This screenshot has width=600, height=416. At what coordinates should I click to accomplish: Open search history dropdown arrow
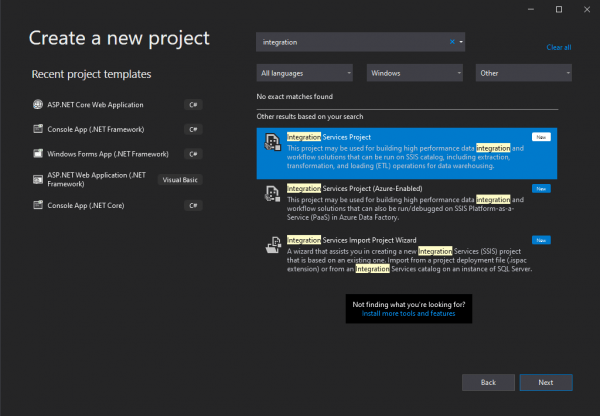[461, 43]
